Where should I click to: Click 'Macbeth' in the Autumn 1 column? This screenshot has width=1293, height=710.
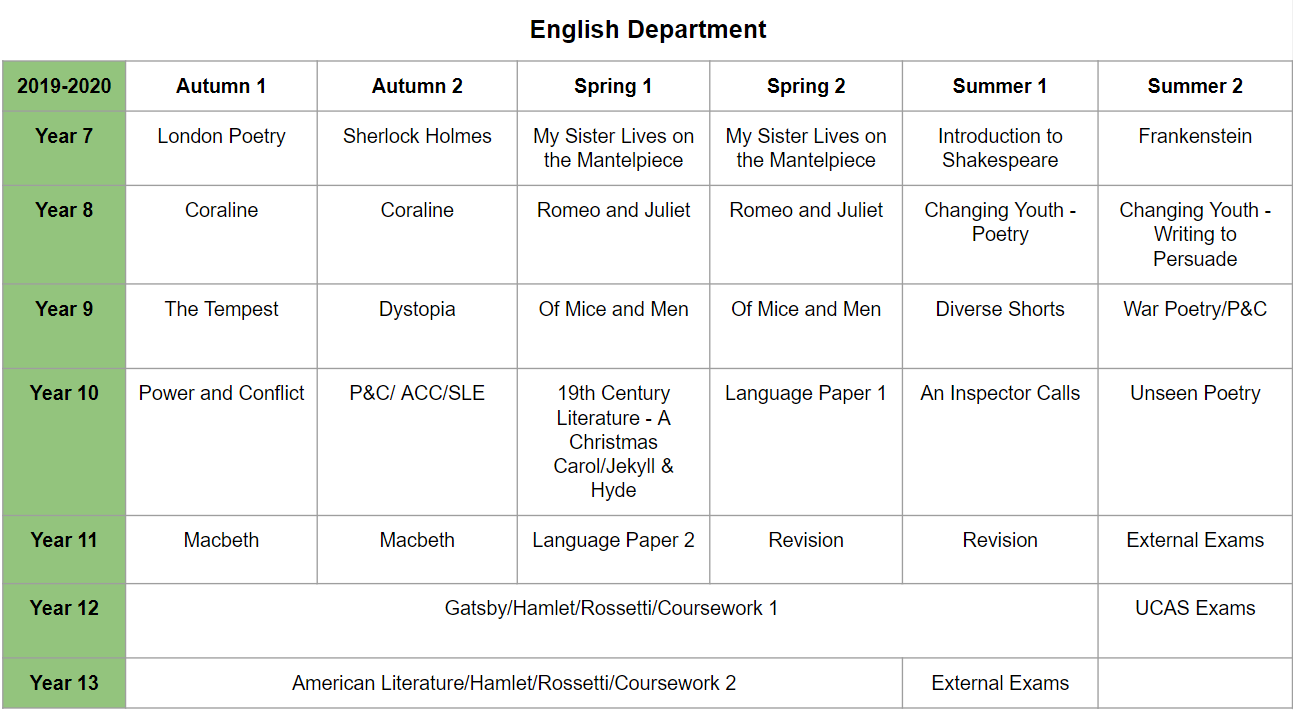221,549
